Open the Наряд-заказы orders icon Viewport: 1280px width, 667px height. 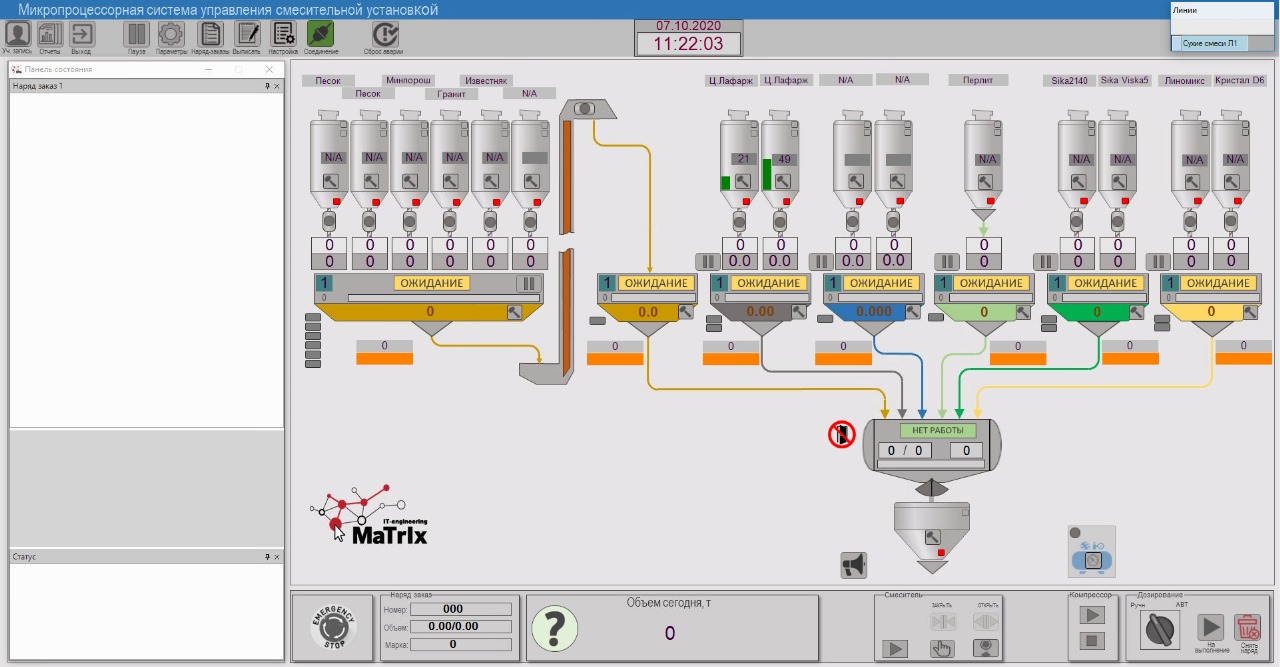(211, 34)
